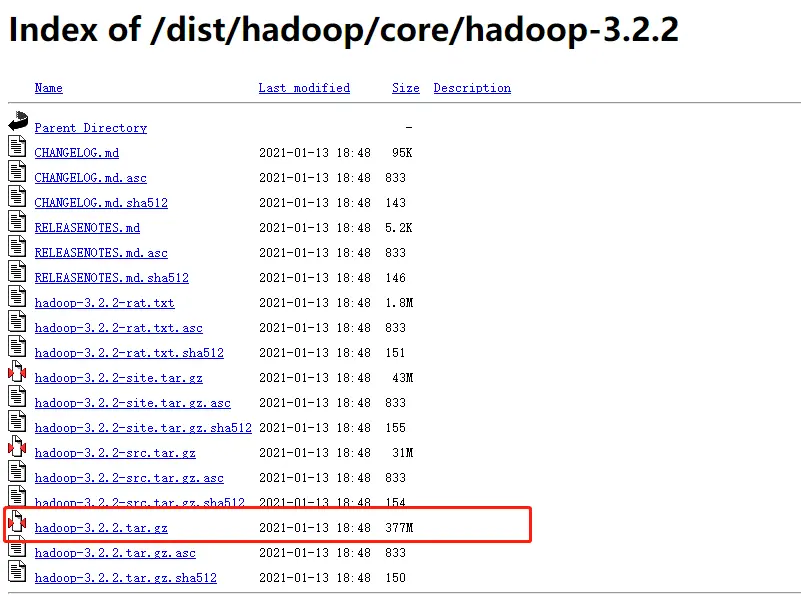Image resolution: width=801 pixels, height=608 pixels.
Task: Download the hadoop-3.2.2.tar.gz binary release
Action: 101,528
